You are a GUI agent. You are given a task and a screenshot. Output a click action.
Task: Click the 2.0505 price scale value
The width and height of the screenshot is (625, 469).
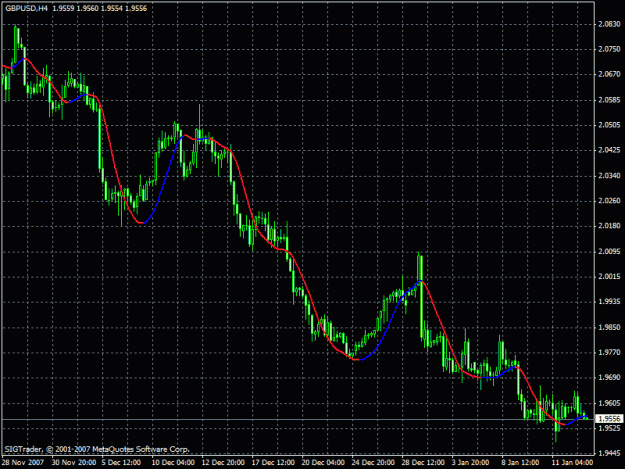click(609, 125)
